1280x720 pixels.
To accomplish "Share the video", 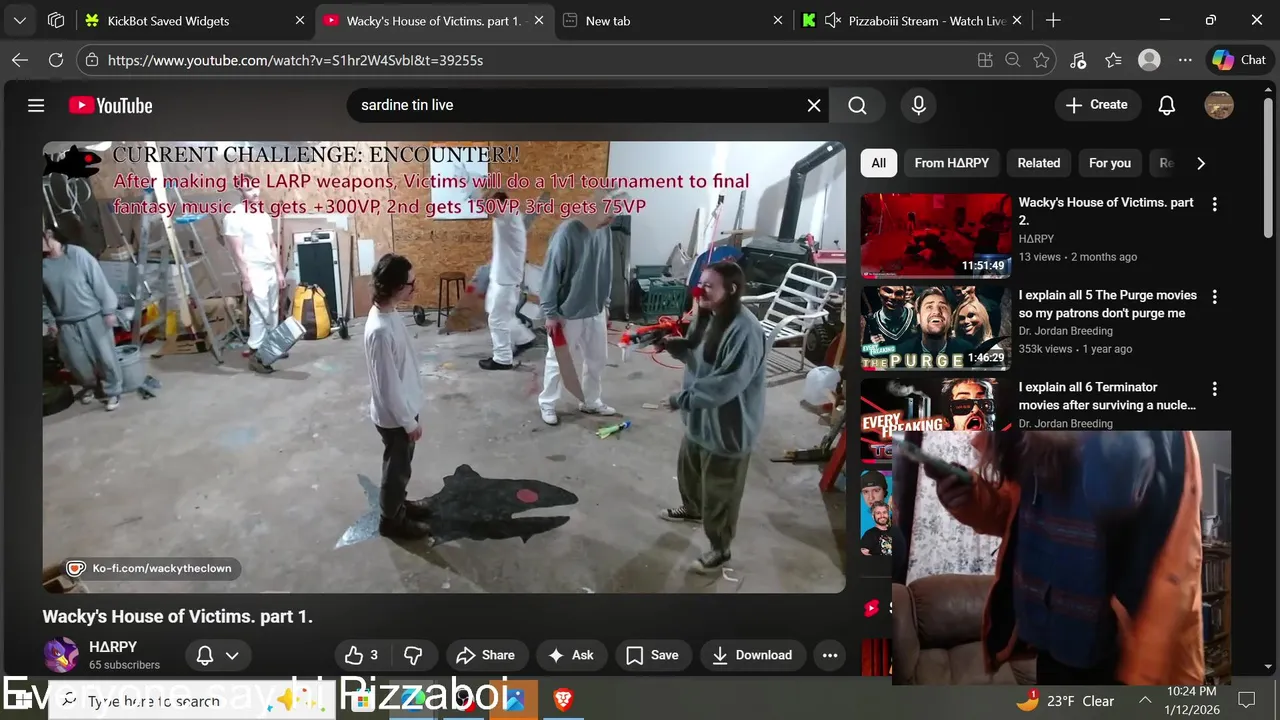I will point(485,655).
